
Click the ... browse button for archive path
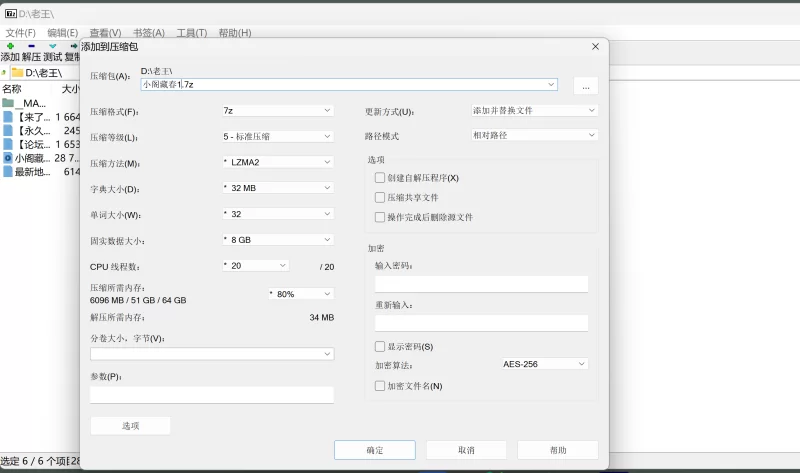coord(586,86)
